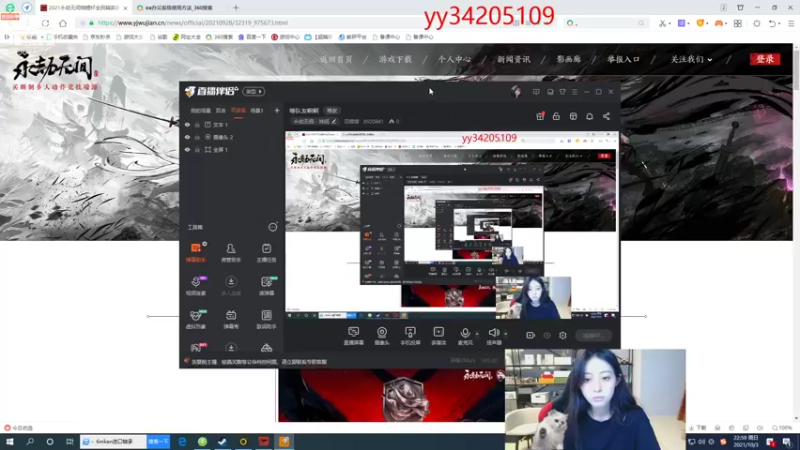Screen dimensions: 800x450
Task: Open a new browser tab
Action: coord(236,8)
